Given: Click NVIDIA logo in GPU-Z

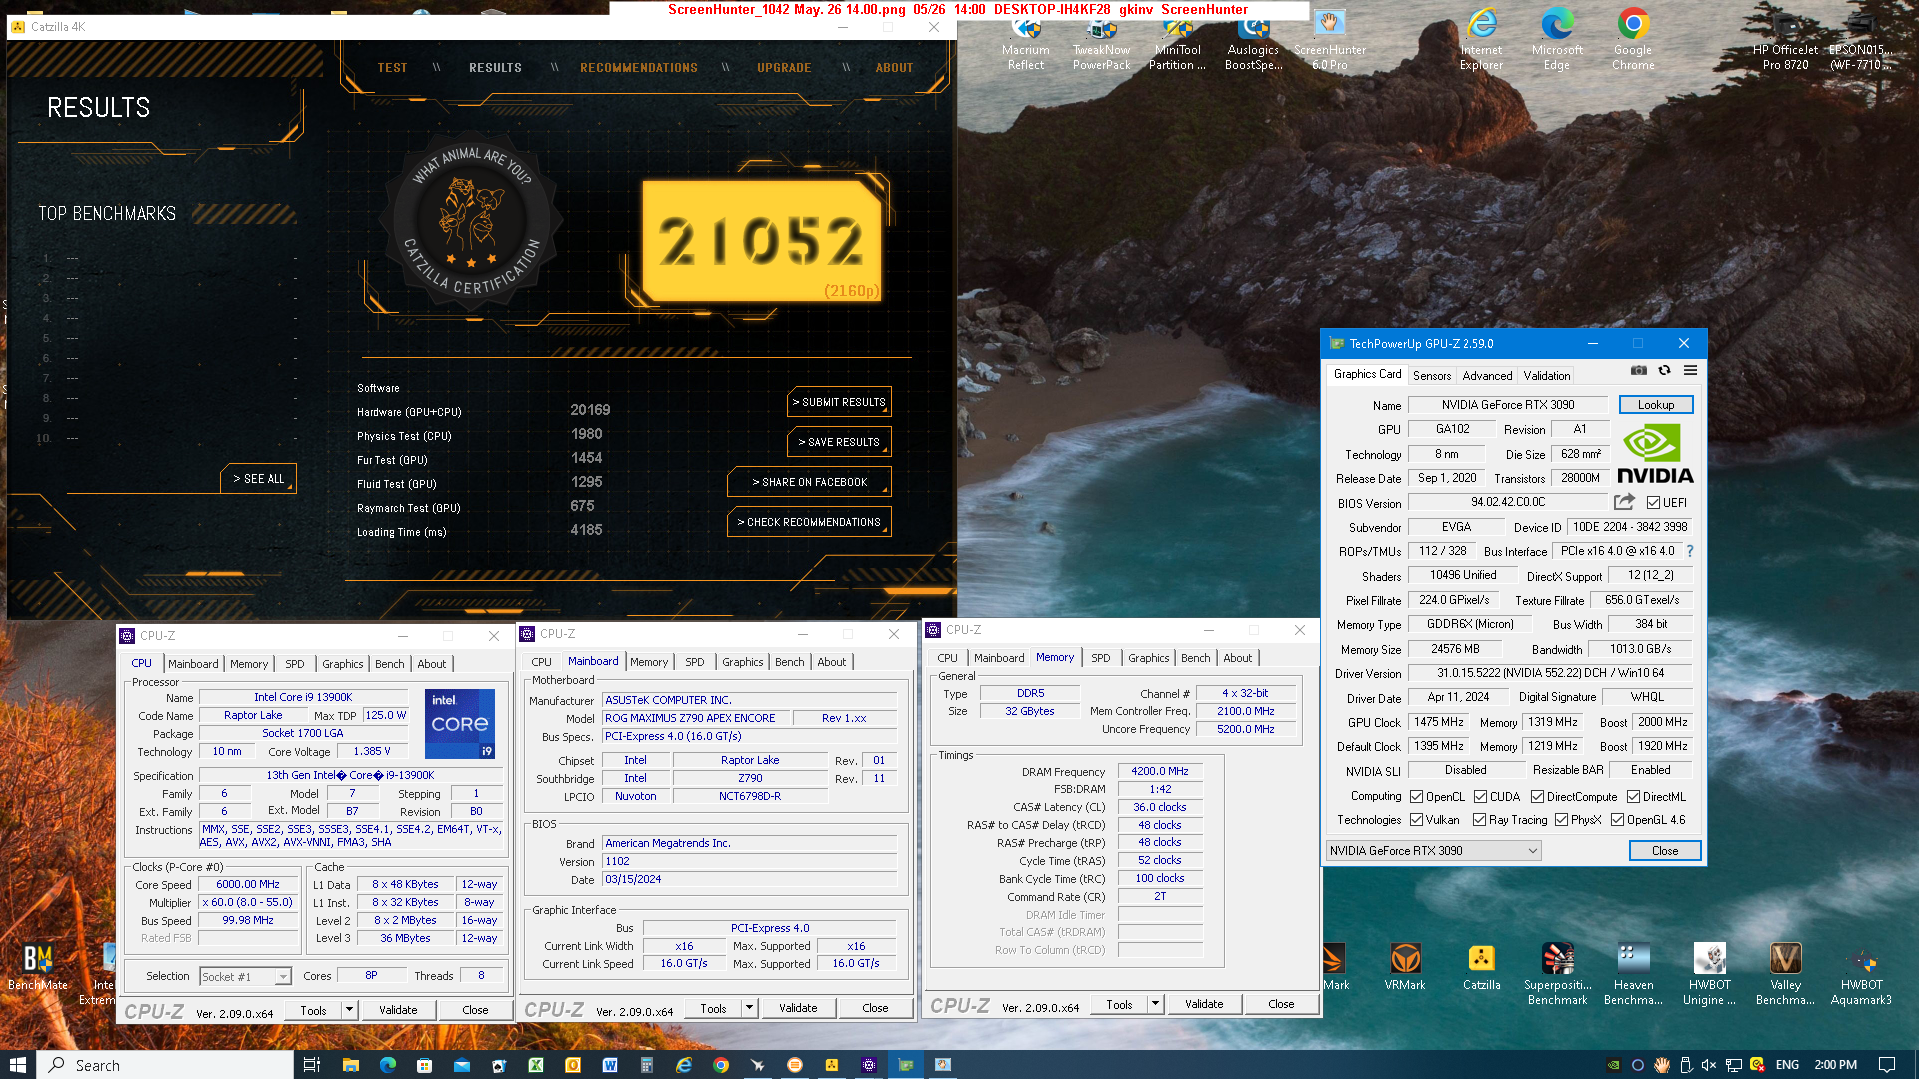Looking at the screenshot, I should click(1655, 455).
